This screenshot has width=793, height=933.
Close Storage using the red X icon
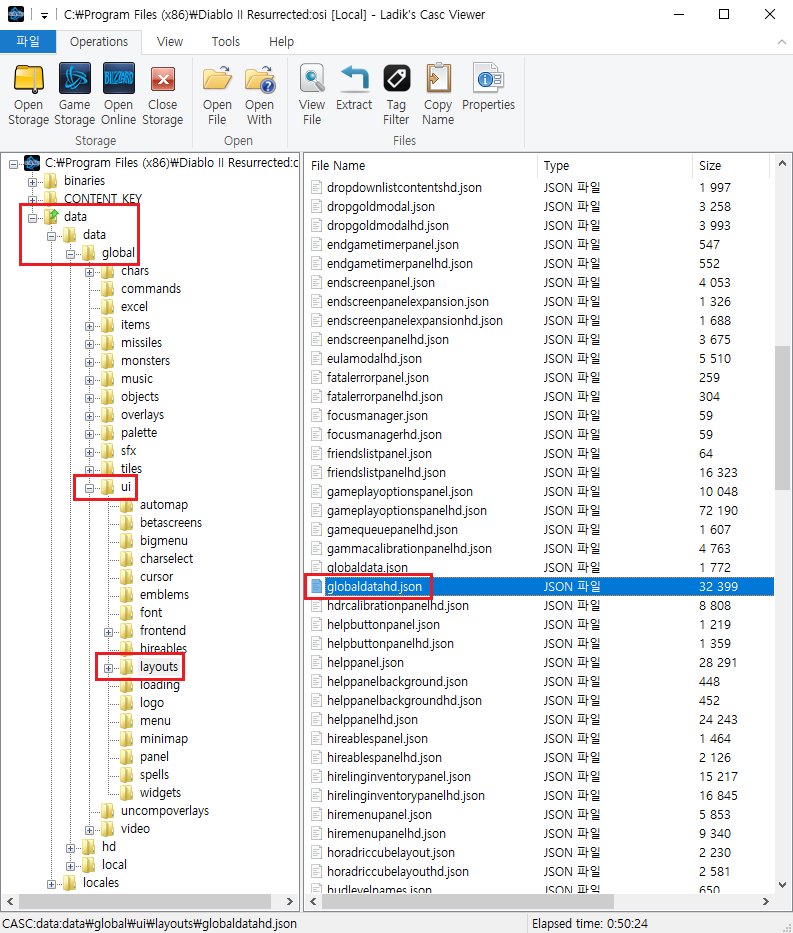(162, 95)
